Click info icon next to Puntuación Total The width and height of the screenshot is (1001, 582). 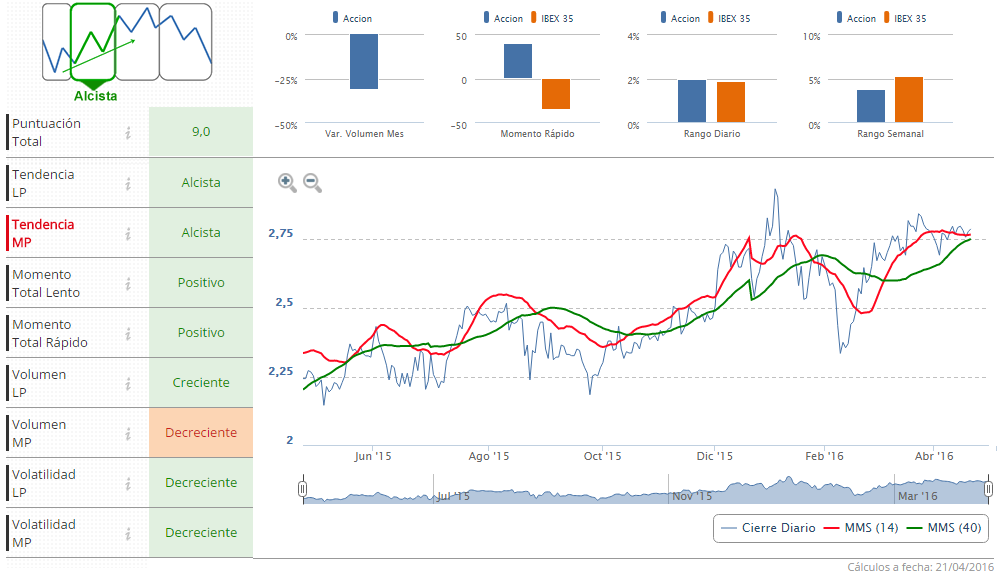[128, 133]
